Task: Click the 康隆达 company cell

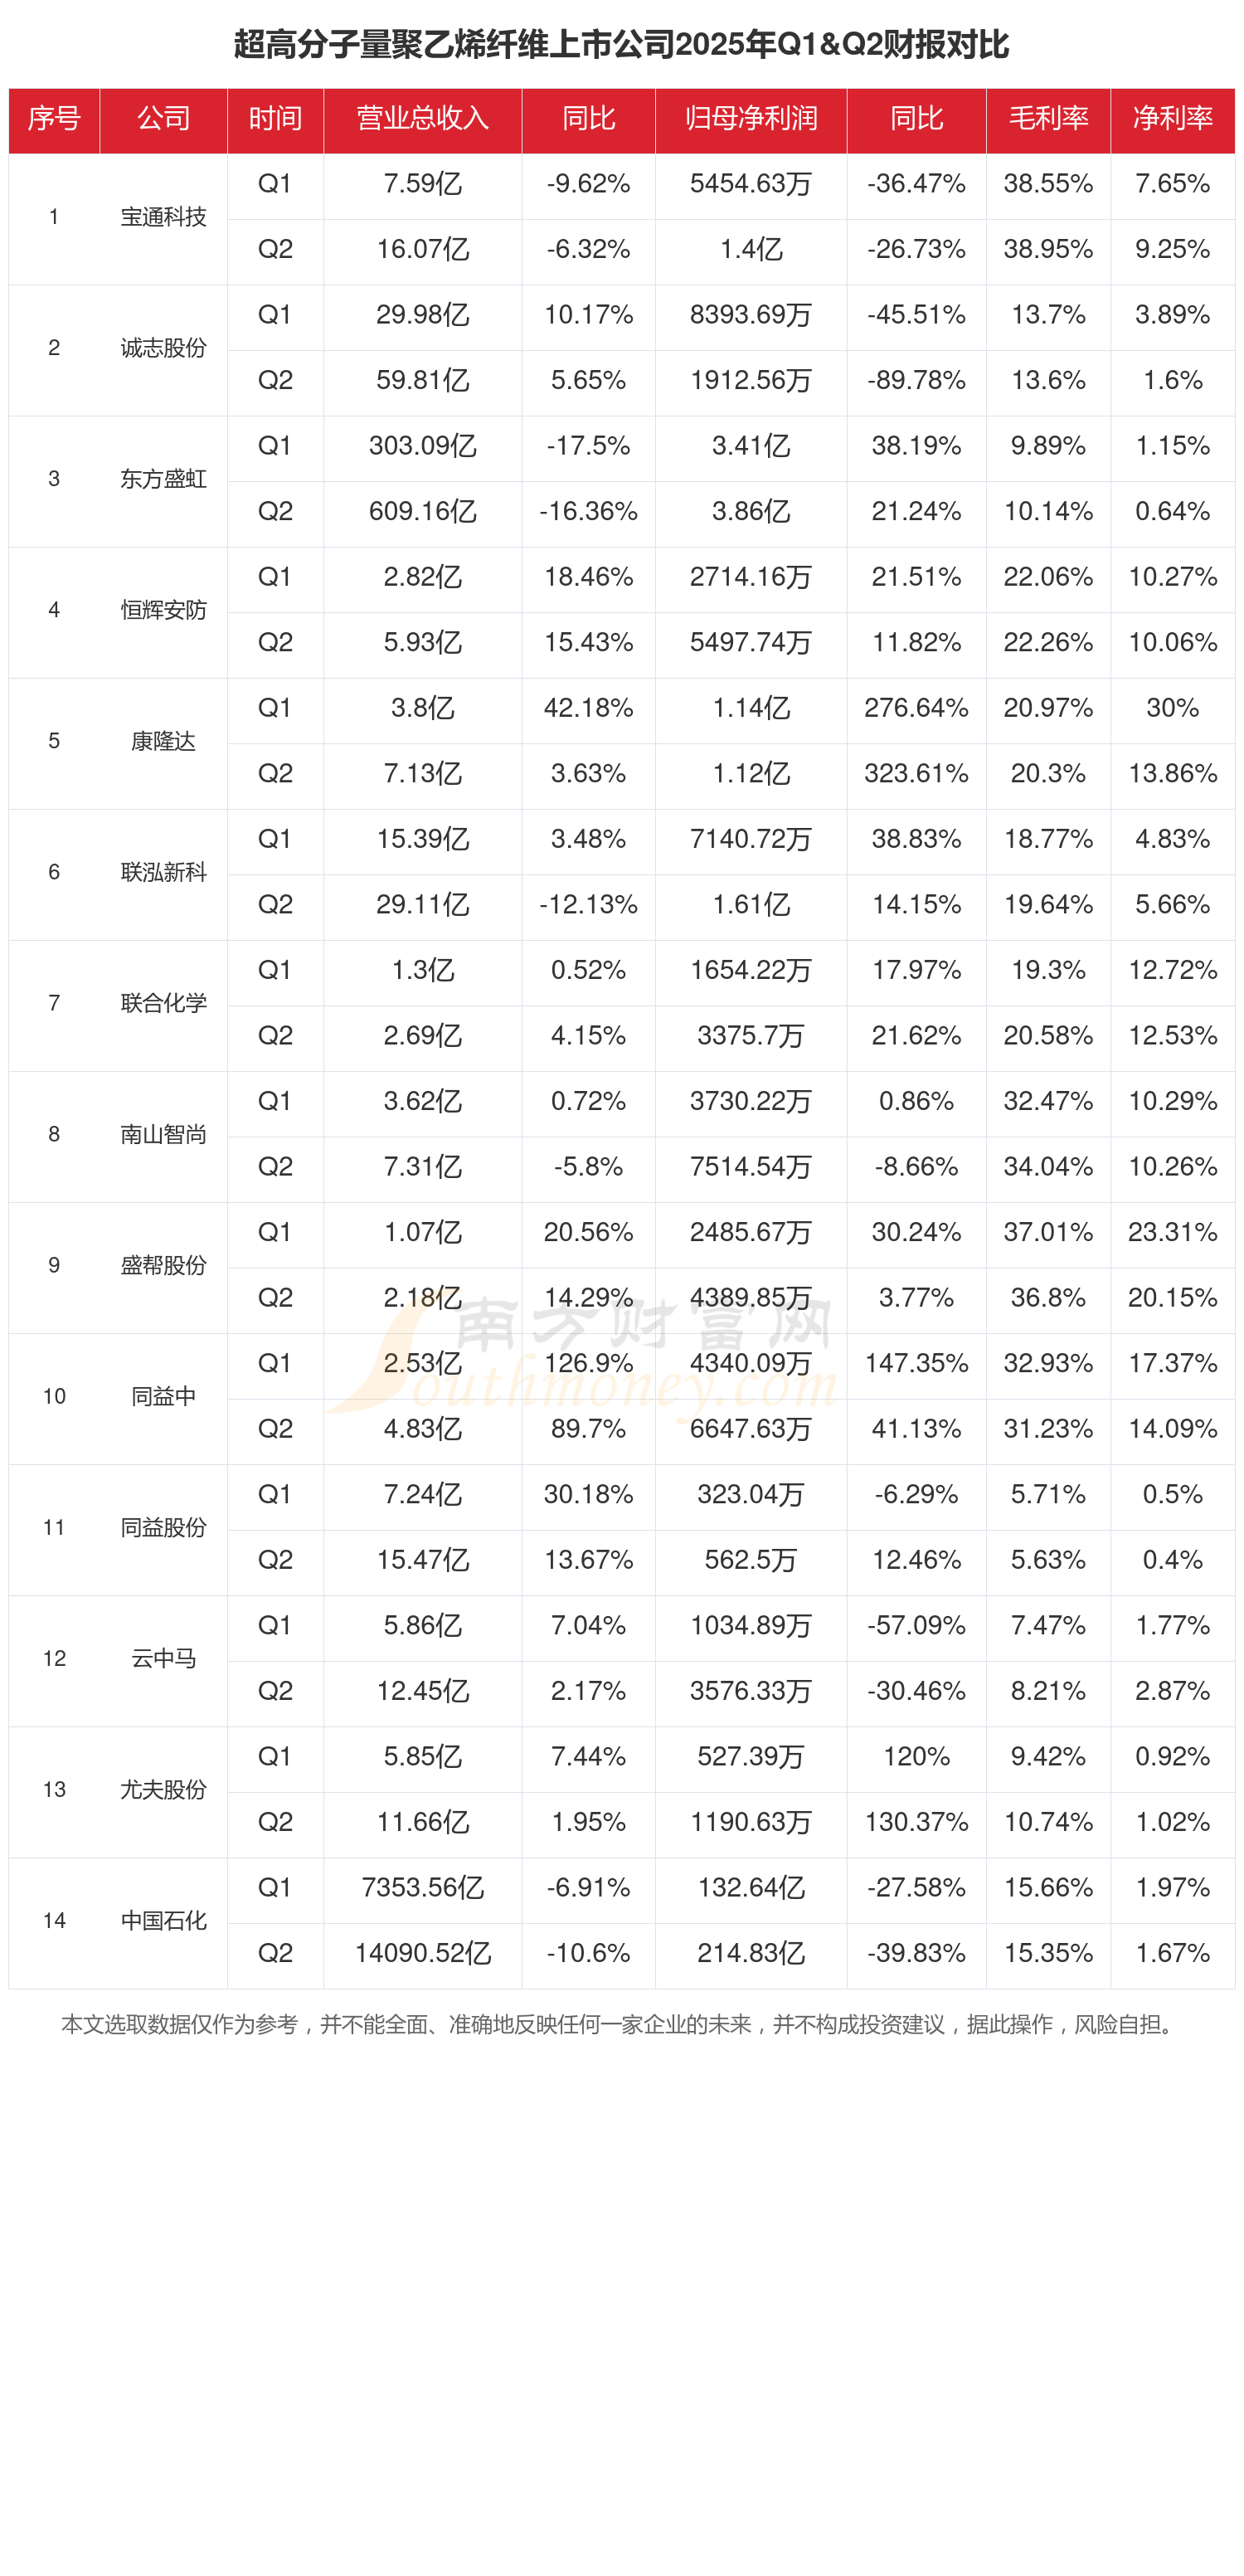Action: pyautogui.click(x=163, y=741)
